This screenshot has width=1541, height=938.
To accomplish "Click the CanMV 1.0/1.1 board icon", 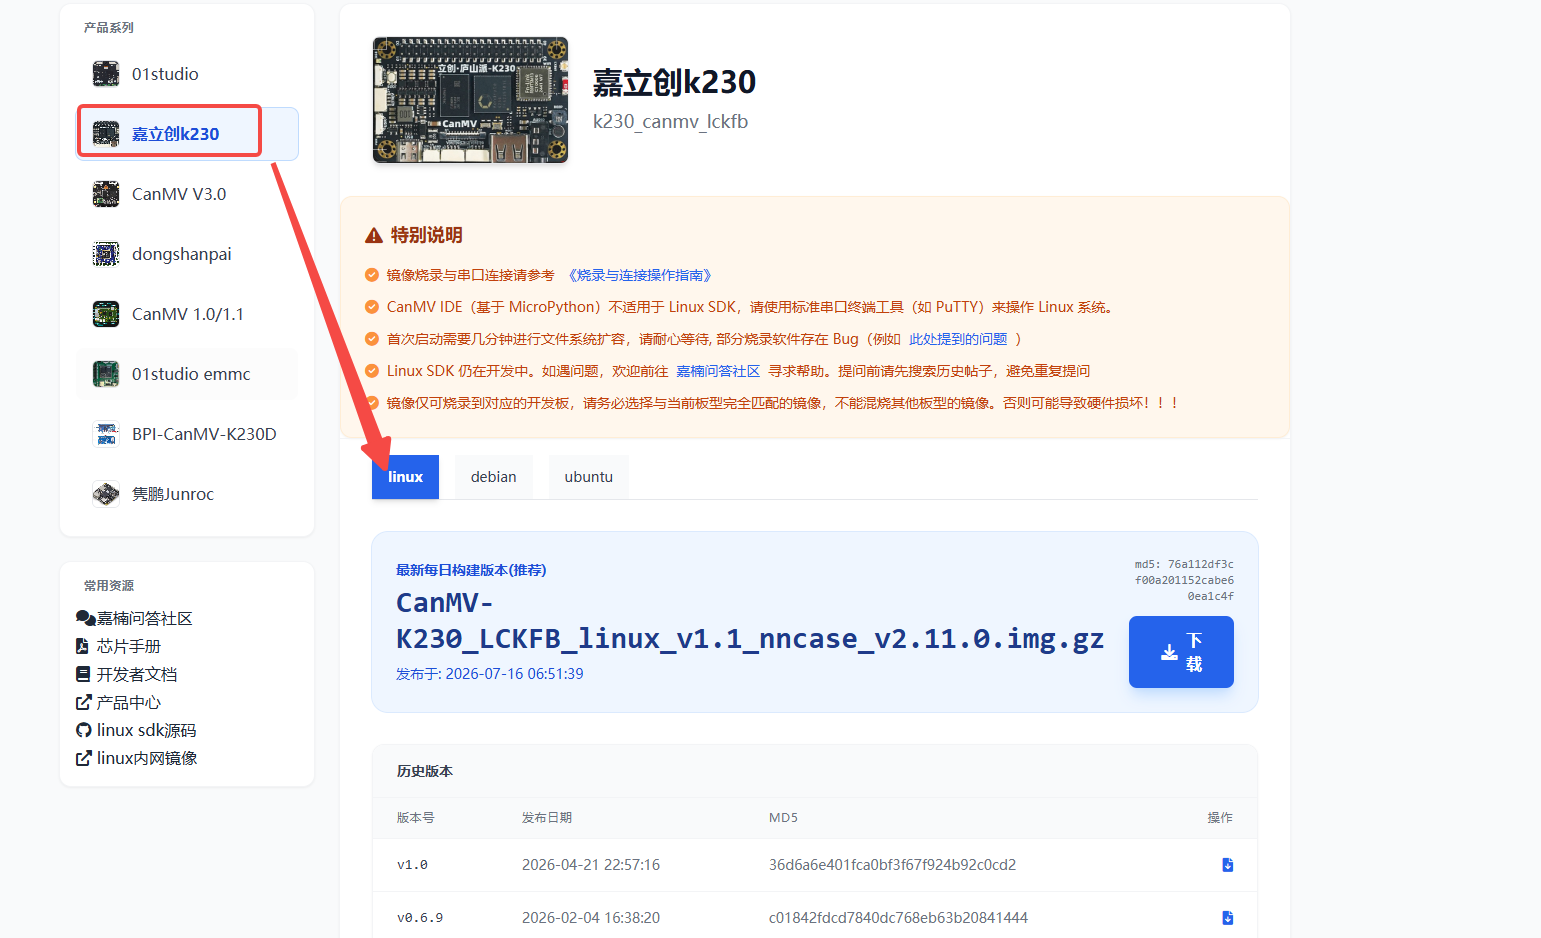I will point(106,314).
